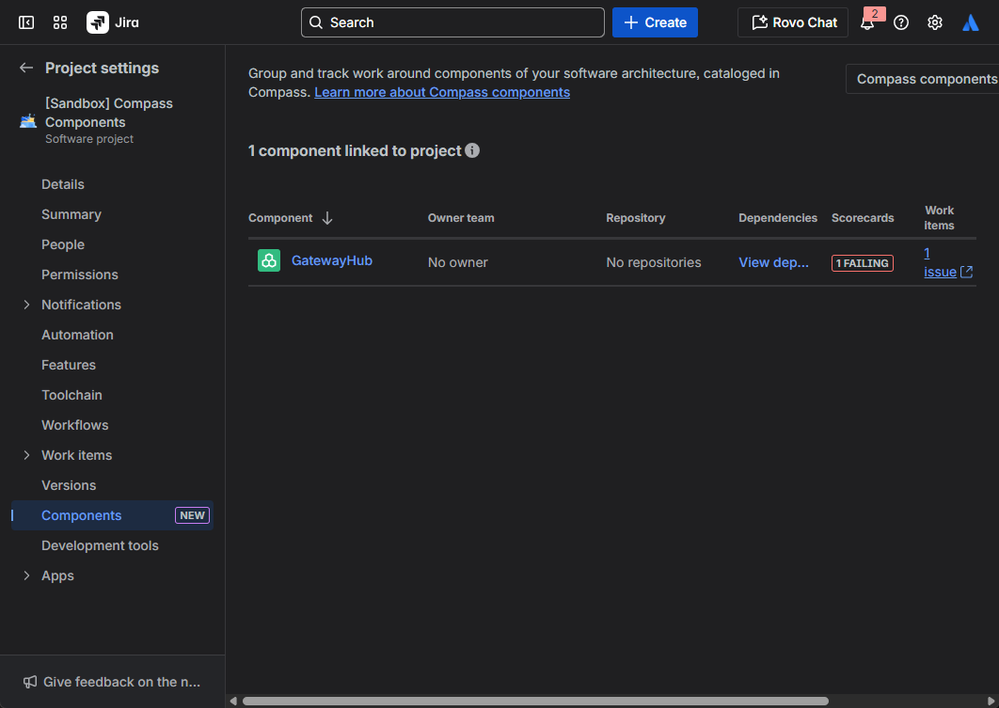Viewport: 999px width, 708px height.
Task: Click the Compass components button
Action: point(922,78)
